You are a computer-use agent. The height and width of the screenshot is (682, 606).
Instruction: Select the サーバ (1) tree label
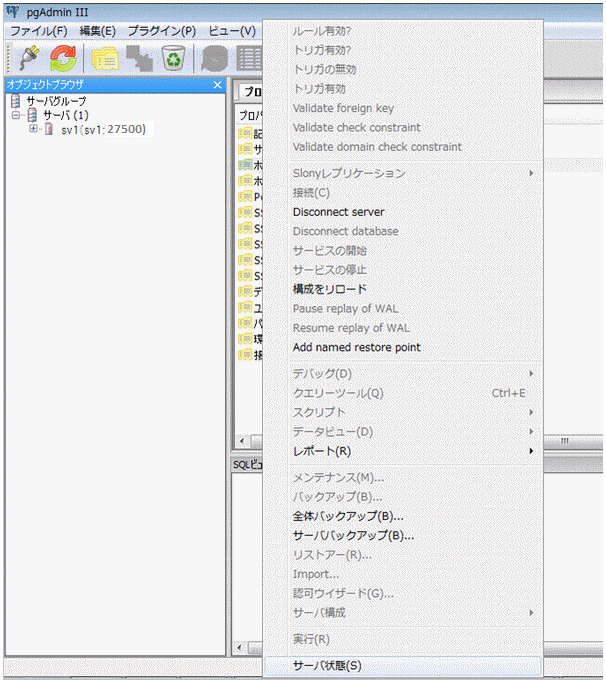pyautogui.click(x=66, y=115)
